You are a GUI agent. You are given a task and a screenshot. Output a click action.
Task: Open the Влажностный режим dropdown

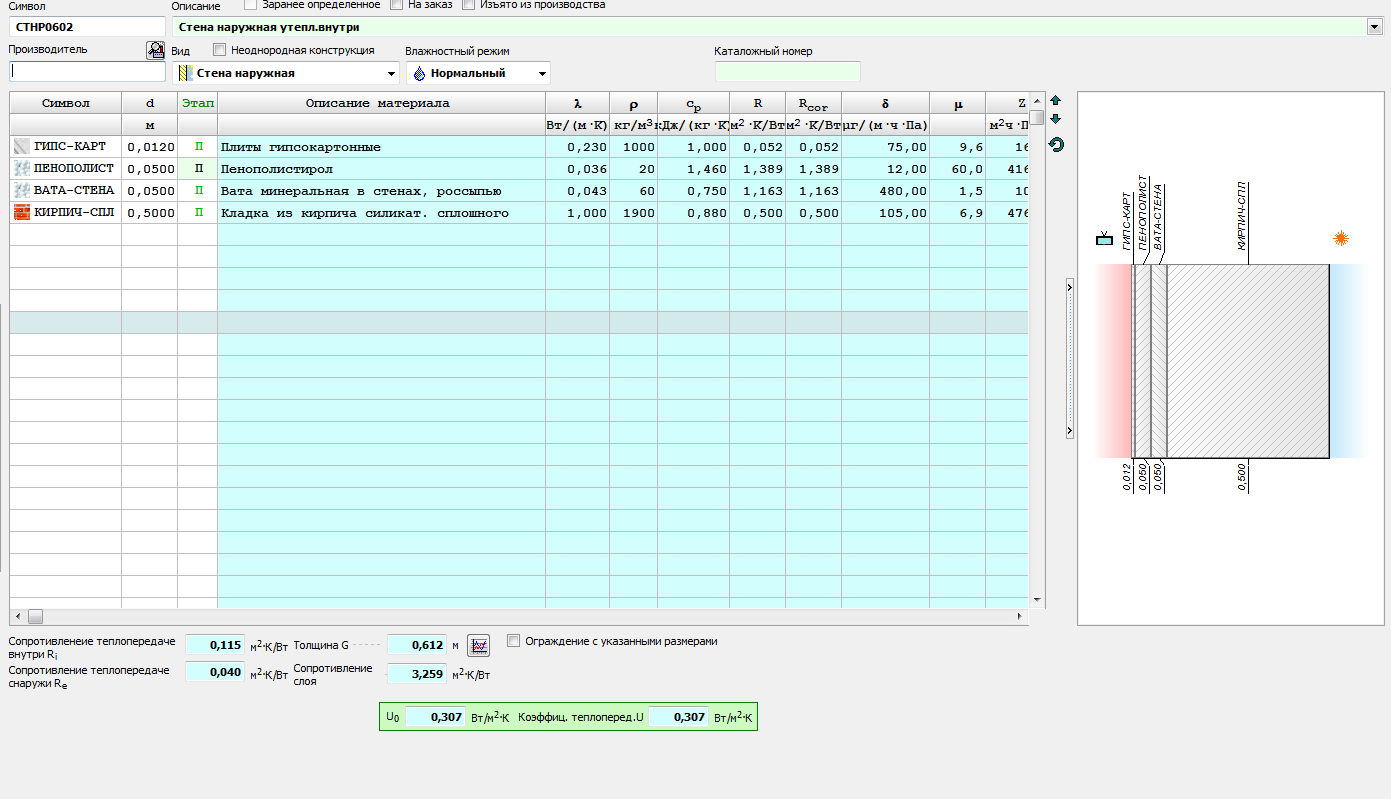click(x=542, y=74)
